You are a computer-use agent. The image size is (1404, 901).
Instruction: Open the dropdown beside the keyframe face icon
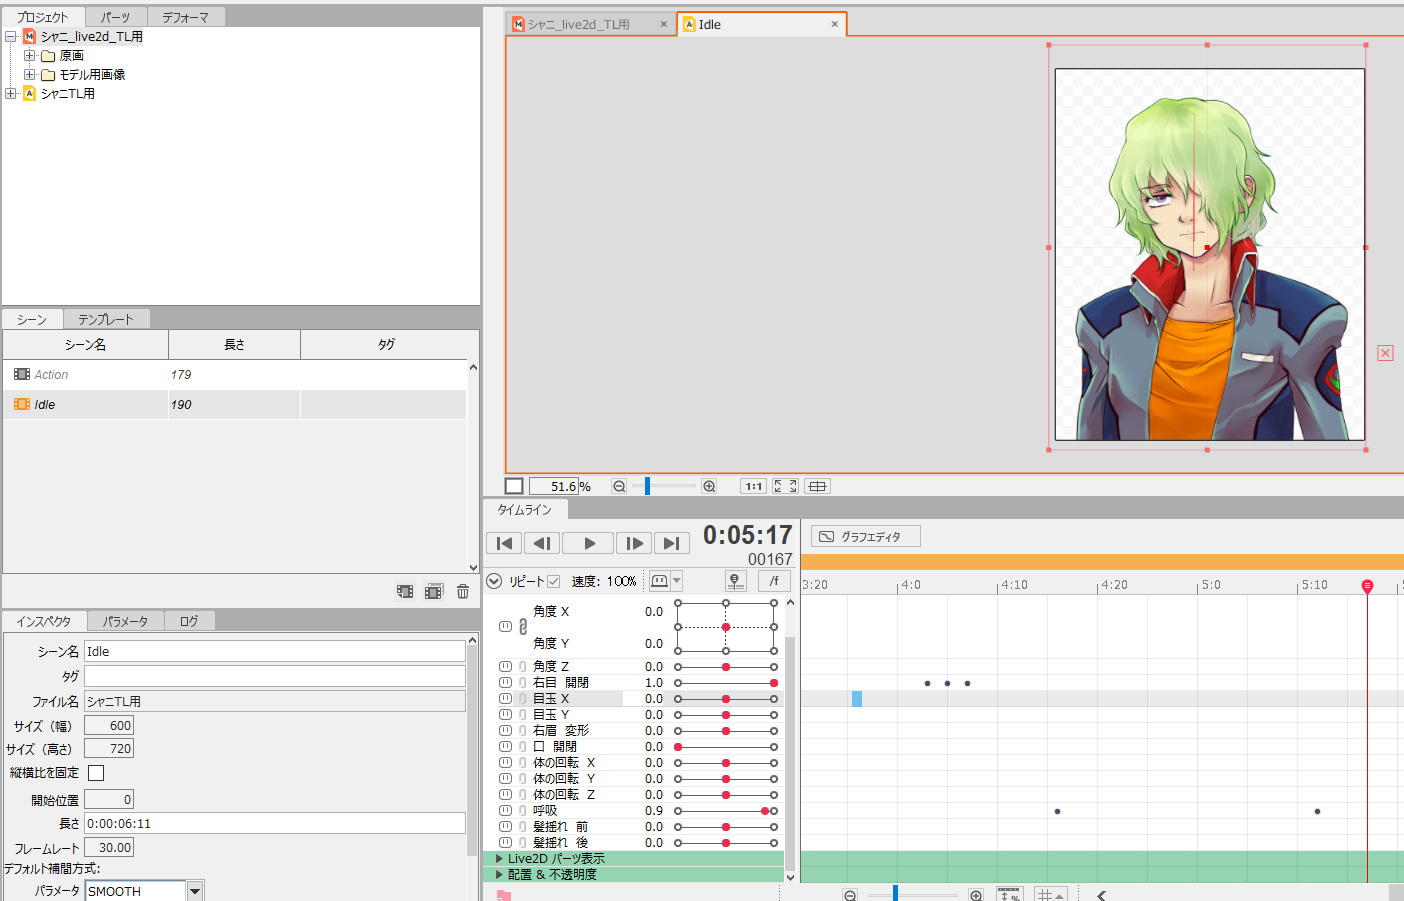tap(677, 581)
